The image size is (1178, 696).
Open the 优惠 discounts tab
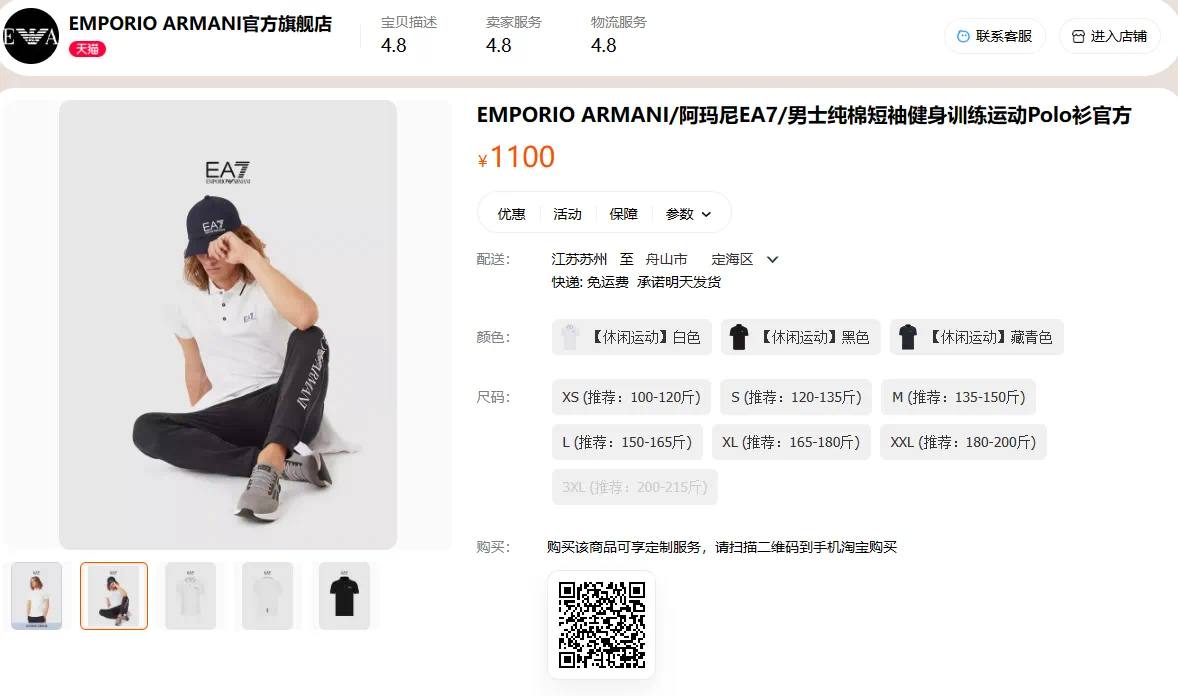(512, 214)
